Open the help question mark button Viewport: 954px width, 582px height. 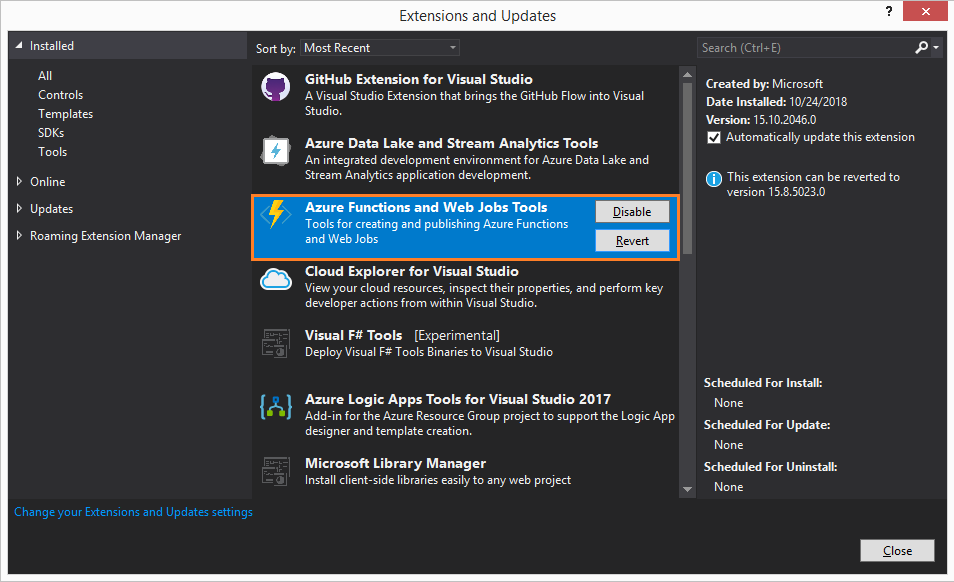[x=889, y=11]
